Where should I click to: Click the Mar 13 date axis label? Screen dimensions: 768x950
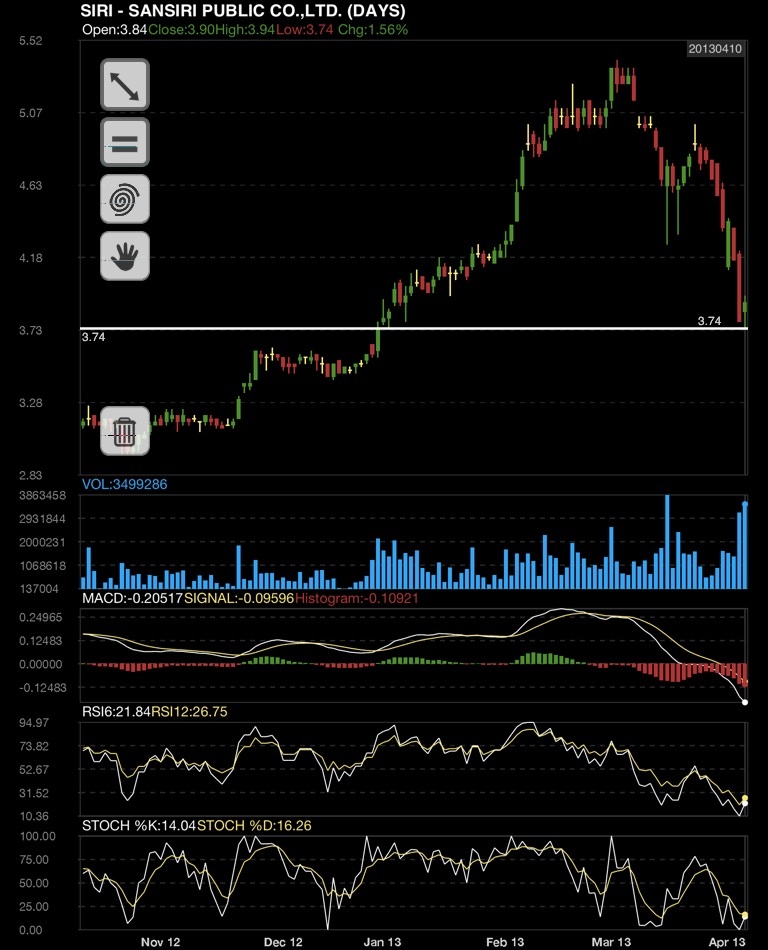point(611,942)
